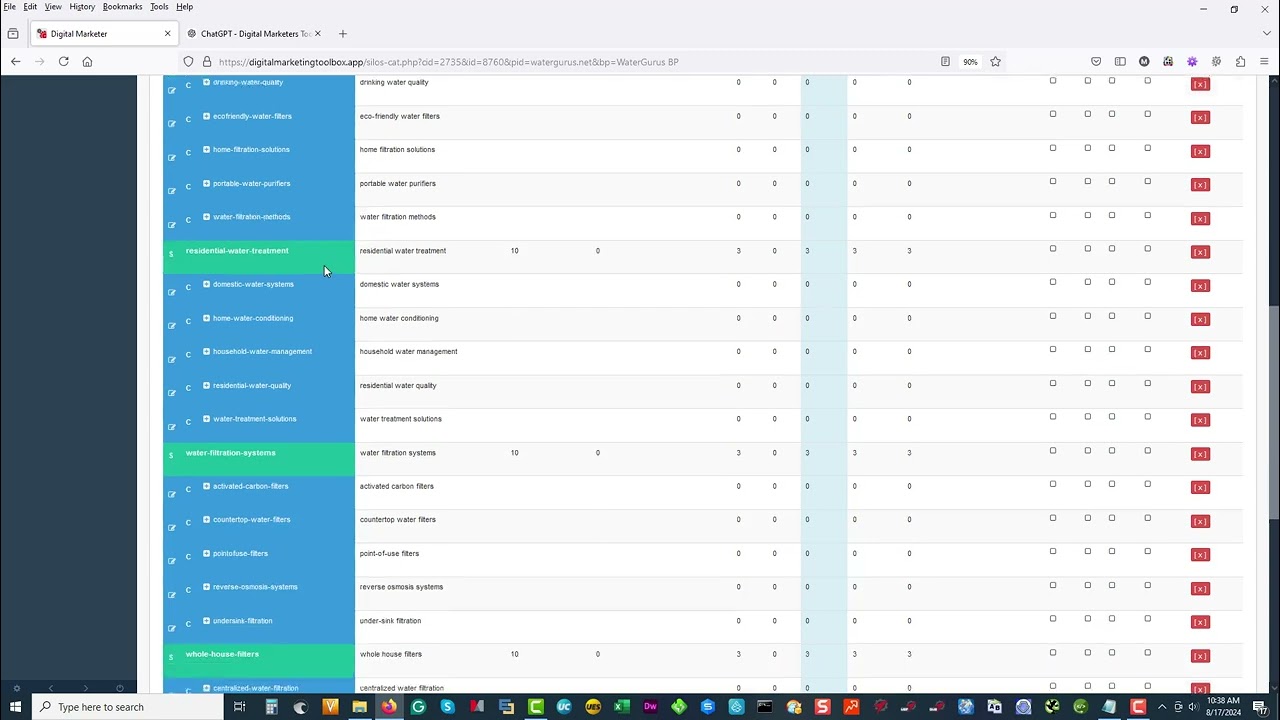Toggle reader view icon in address bar
The height and width of the screenshot is (720, 1280).
tap(945, 62)
